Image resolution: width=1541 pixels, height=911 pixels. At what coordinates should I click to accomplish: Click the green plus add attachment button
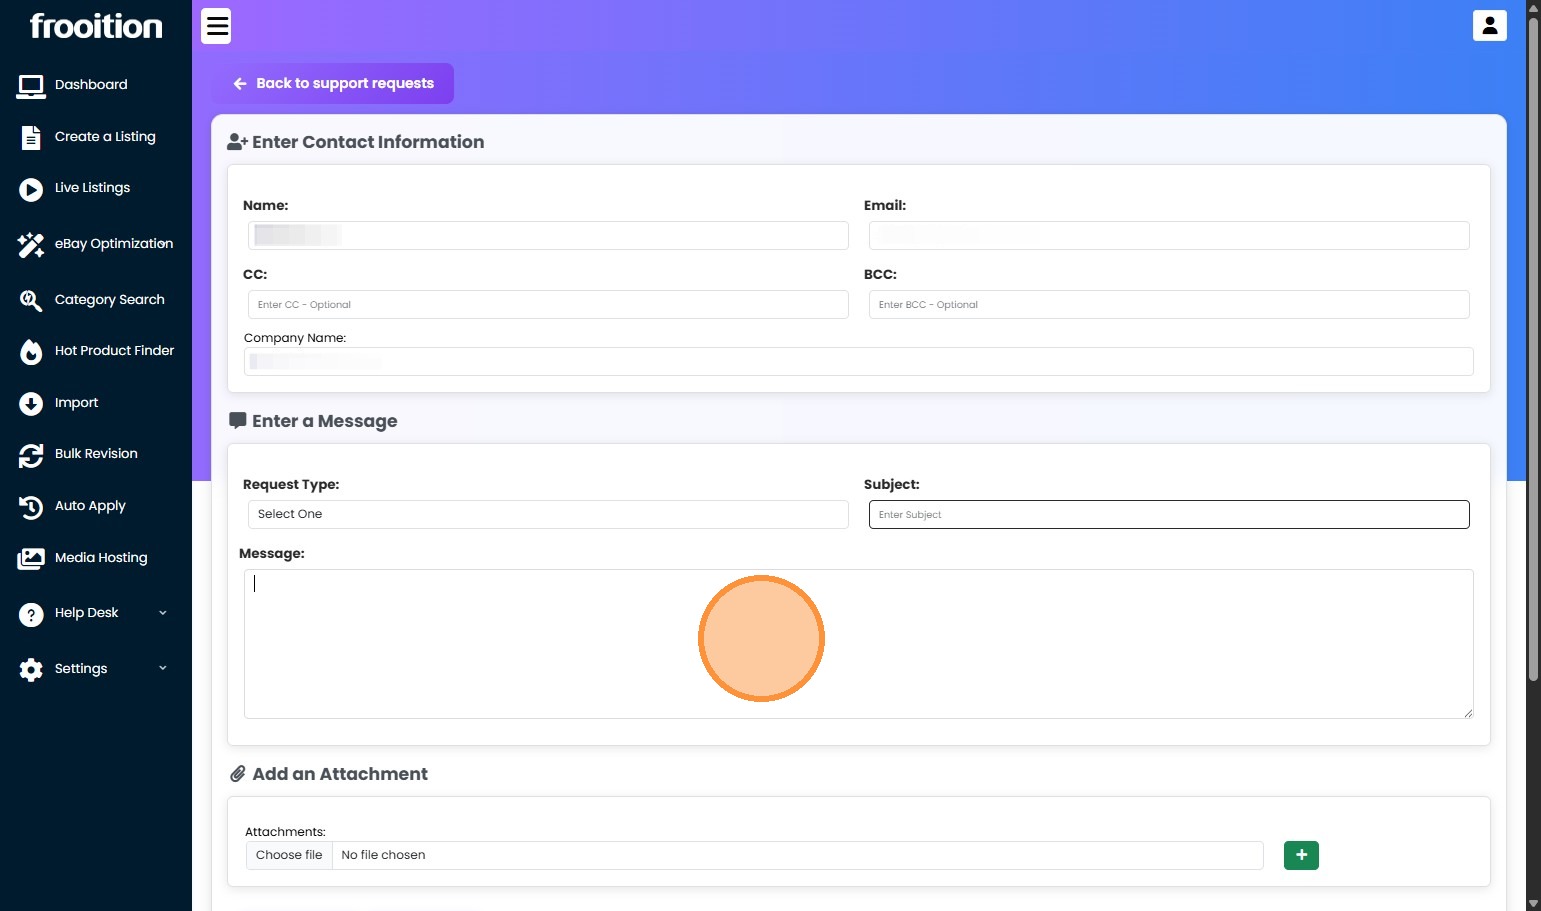pyautogui.click(x=1301, y=855)
